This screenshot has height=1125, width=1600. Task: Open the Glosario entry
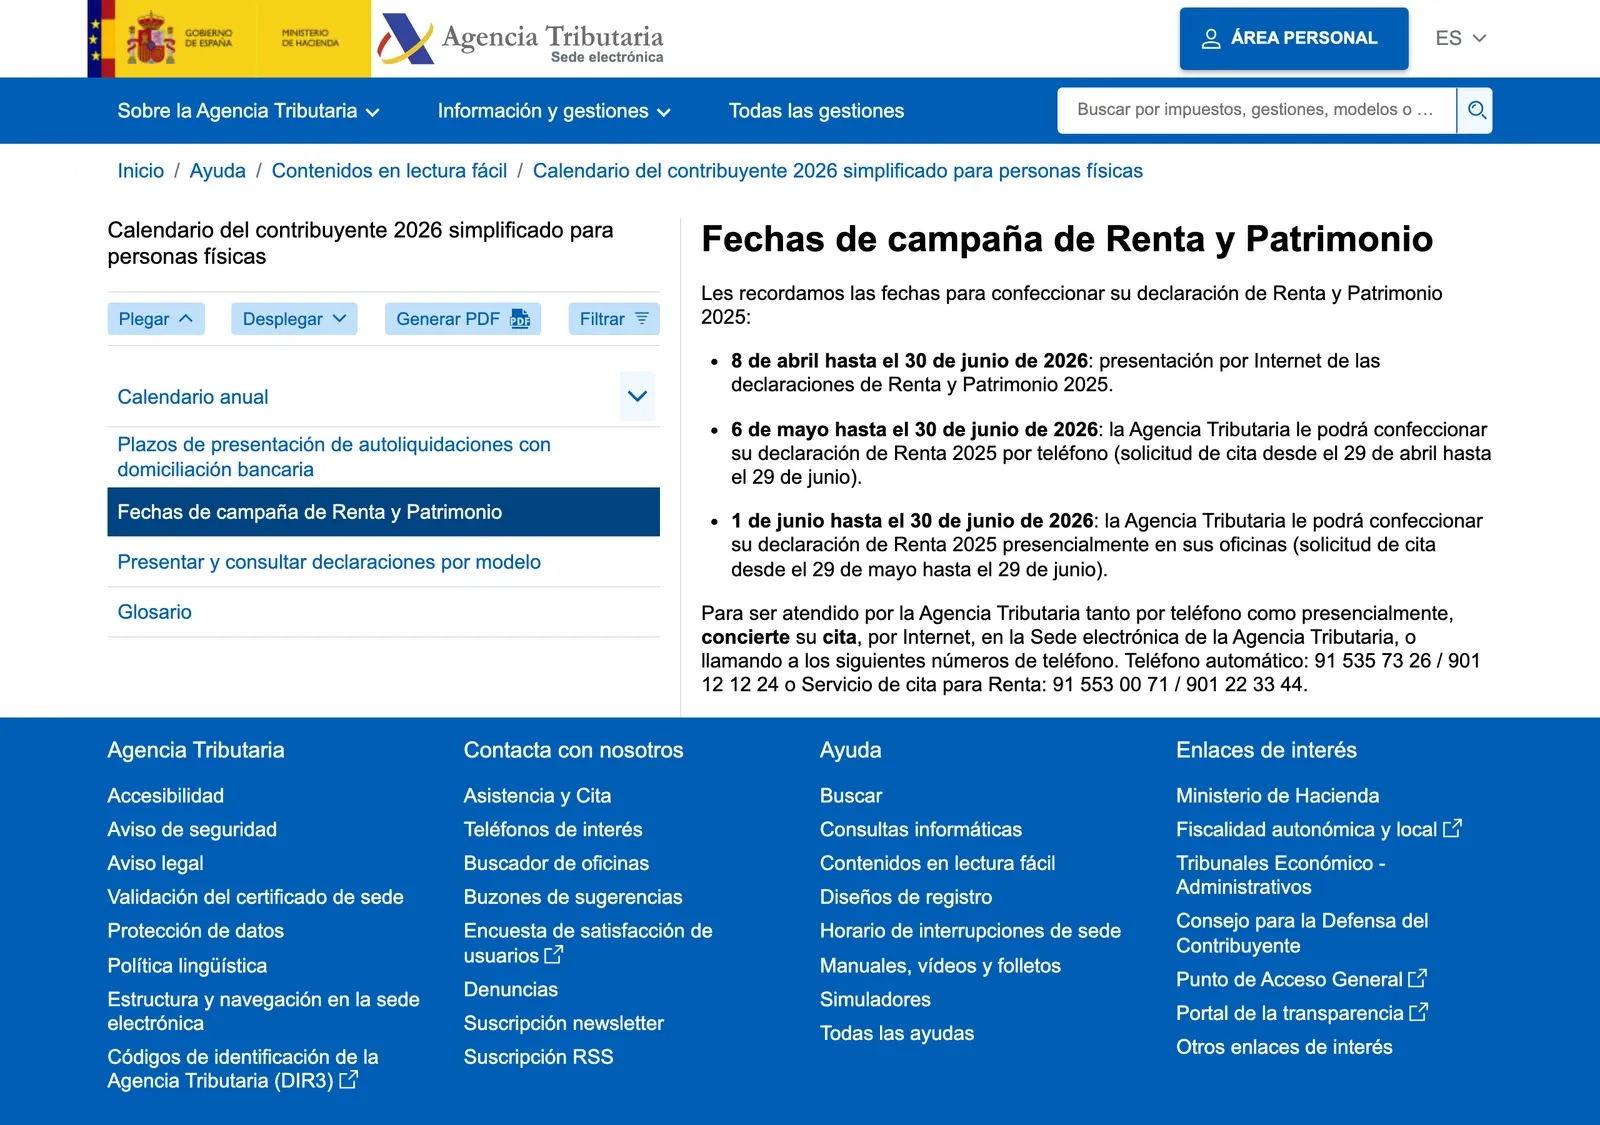[x=155, y=612]
